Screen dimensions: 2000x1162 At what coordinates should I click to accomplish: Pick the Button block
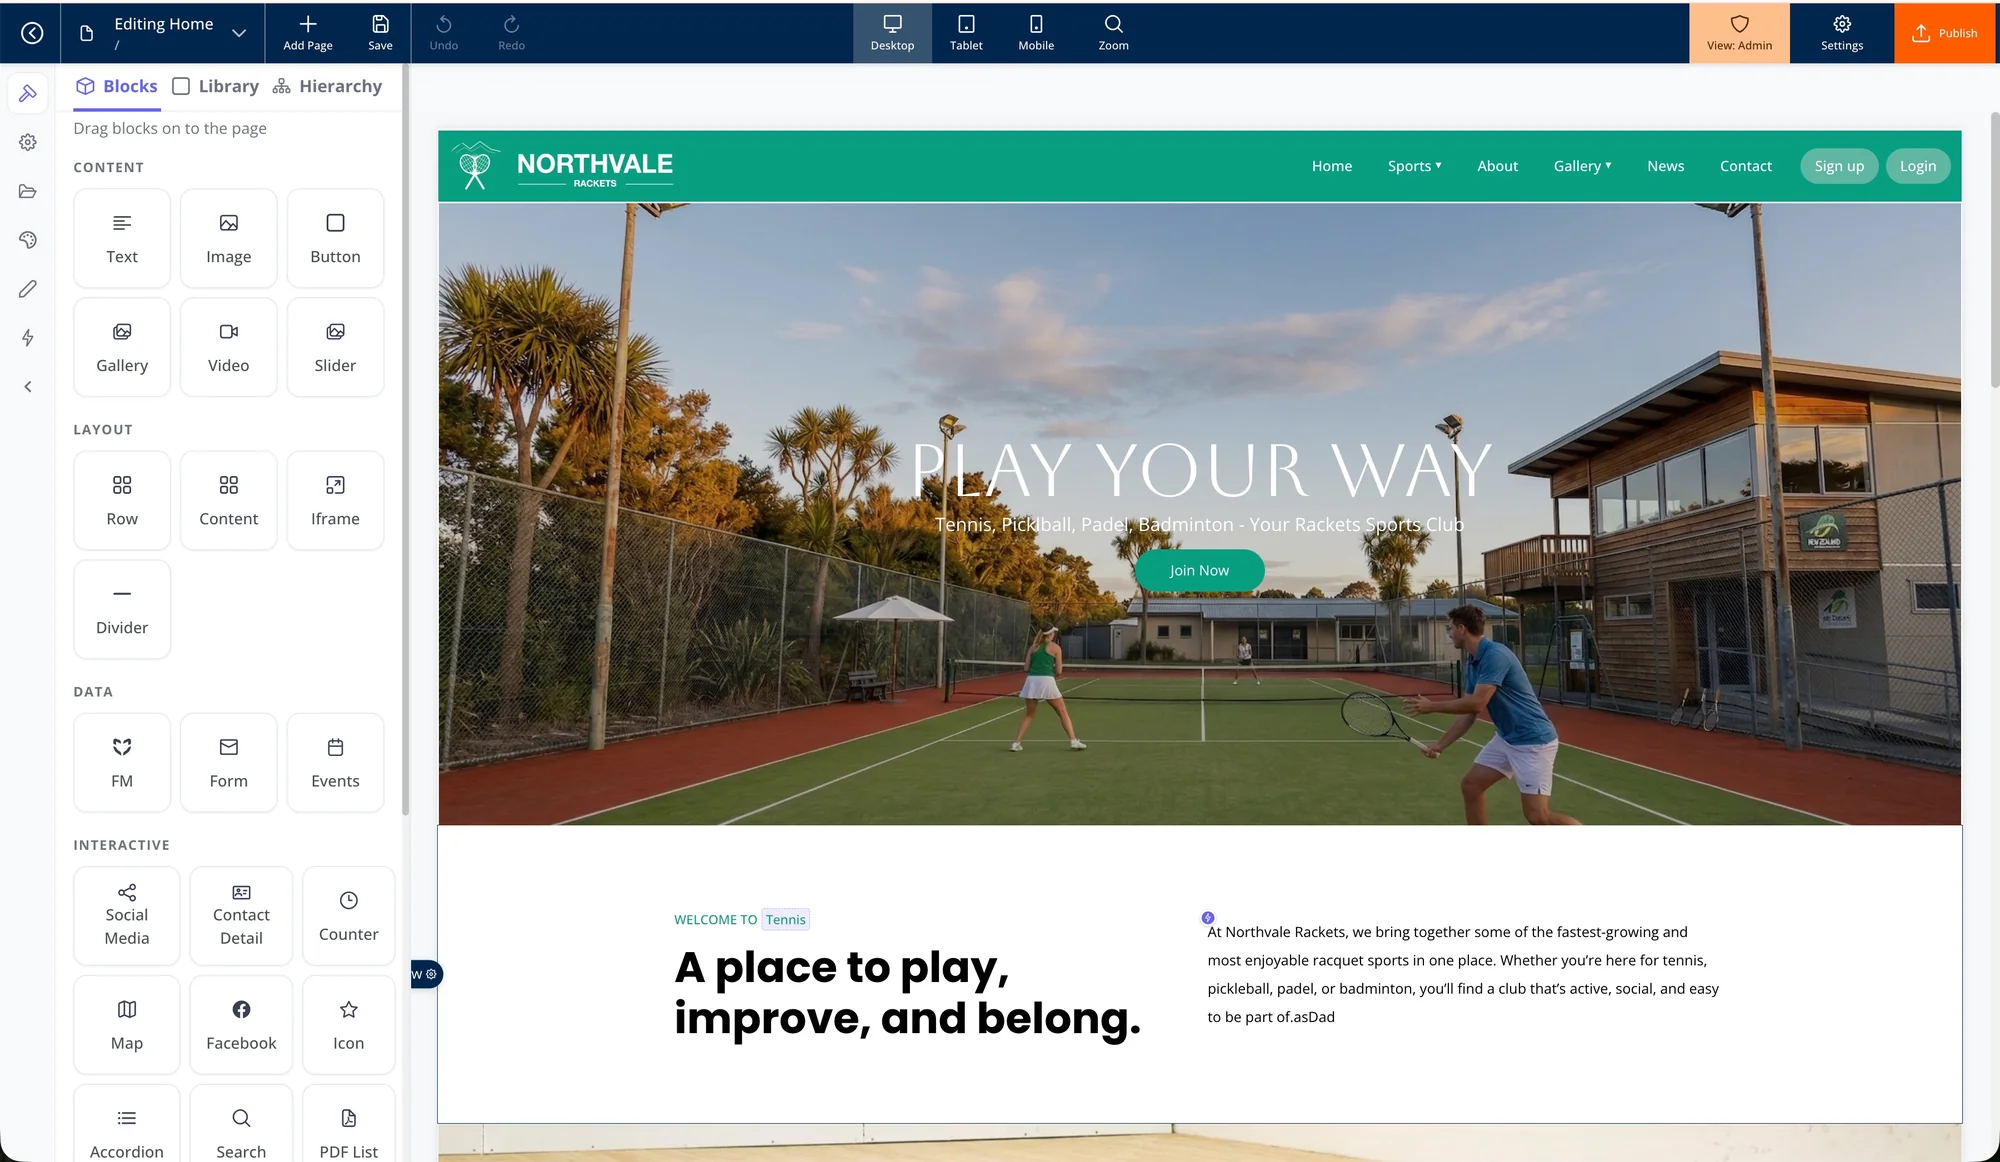(x=335, y=238)
